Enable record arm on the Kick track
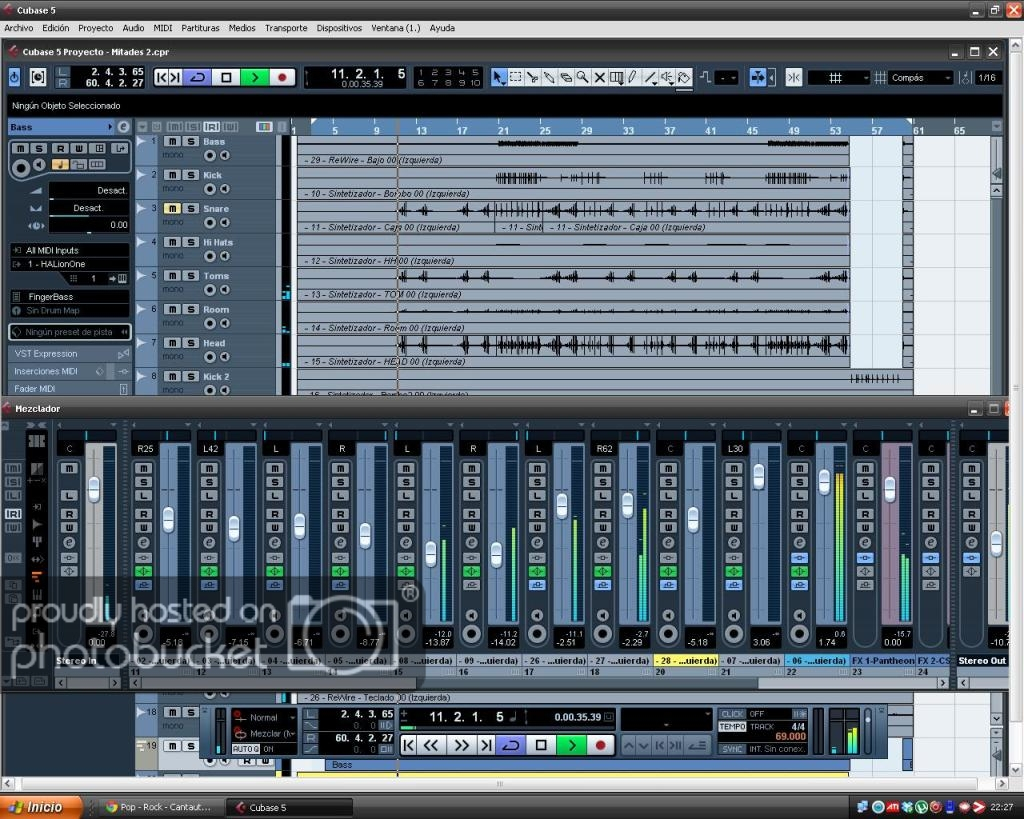 pos(210,189)
